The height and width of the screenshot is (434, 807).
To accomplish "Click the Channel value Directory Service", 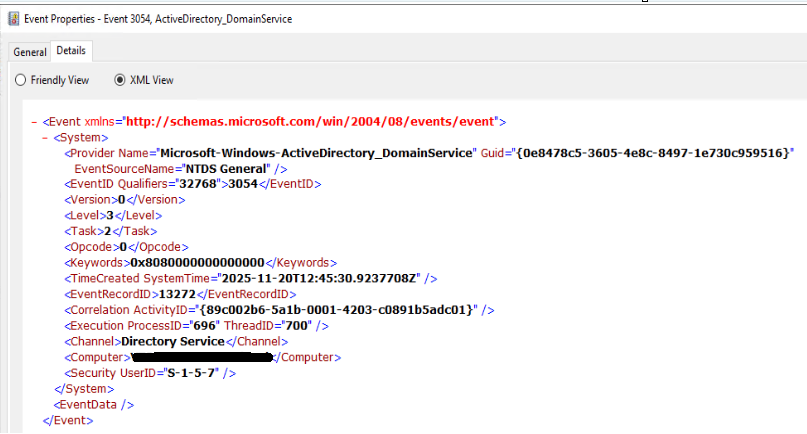I will pyautogui.click(x=173, y=342).
